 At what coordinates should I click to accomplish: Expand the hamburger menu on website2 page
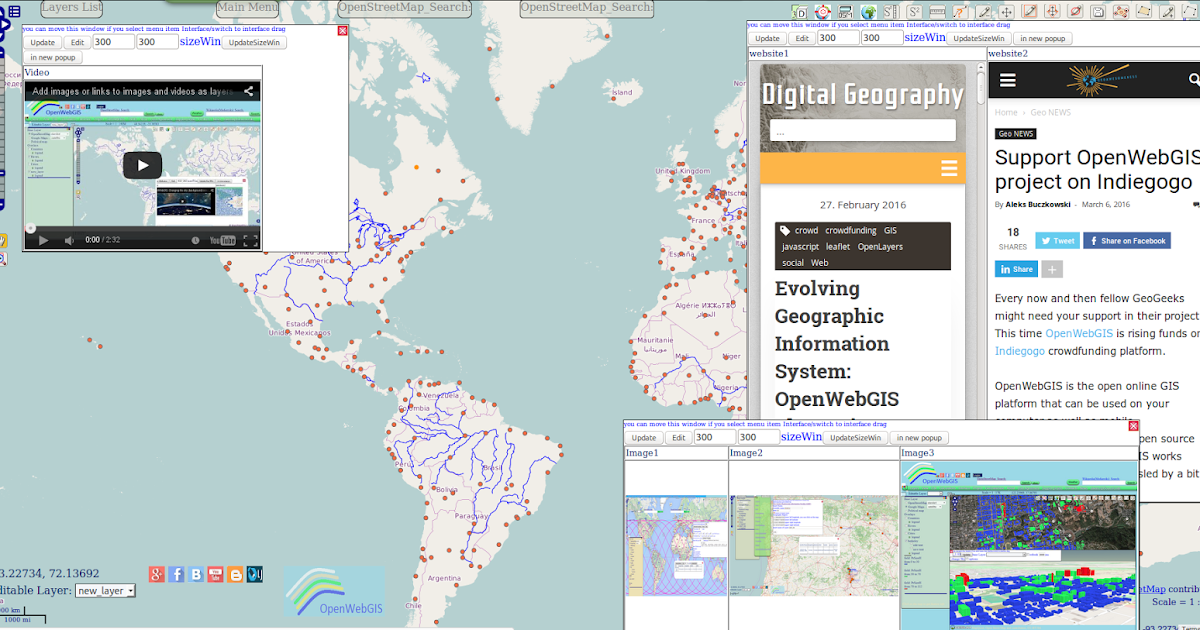pos(1009,79)
